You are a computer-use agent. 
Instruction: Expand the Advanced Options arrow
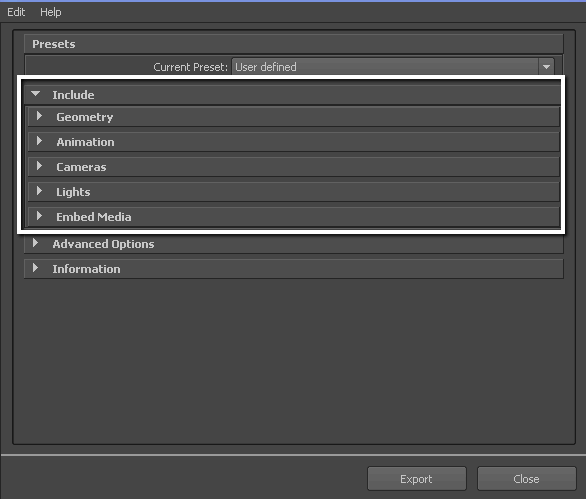pos(35,243)
